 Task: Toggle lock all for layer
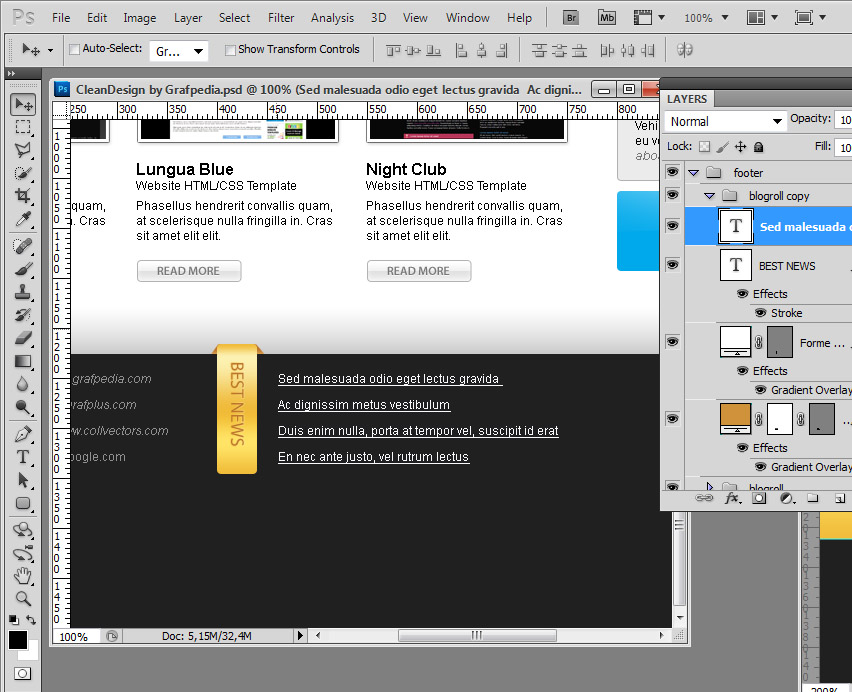point(759,147)
